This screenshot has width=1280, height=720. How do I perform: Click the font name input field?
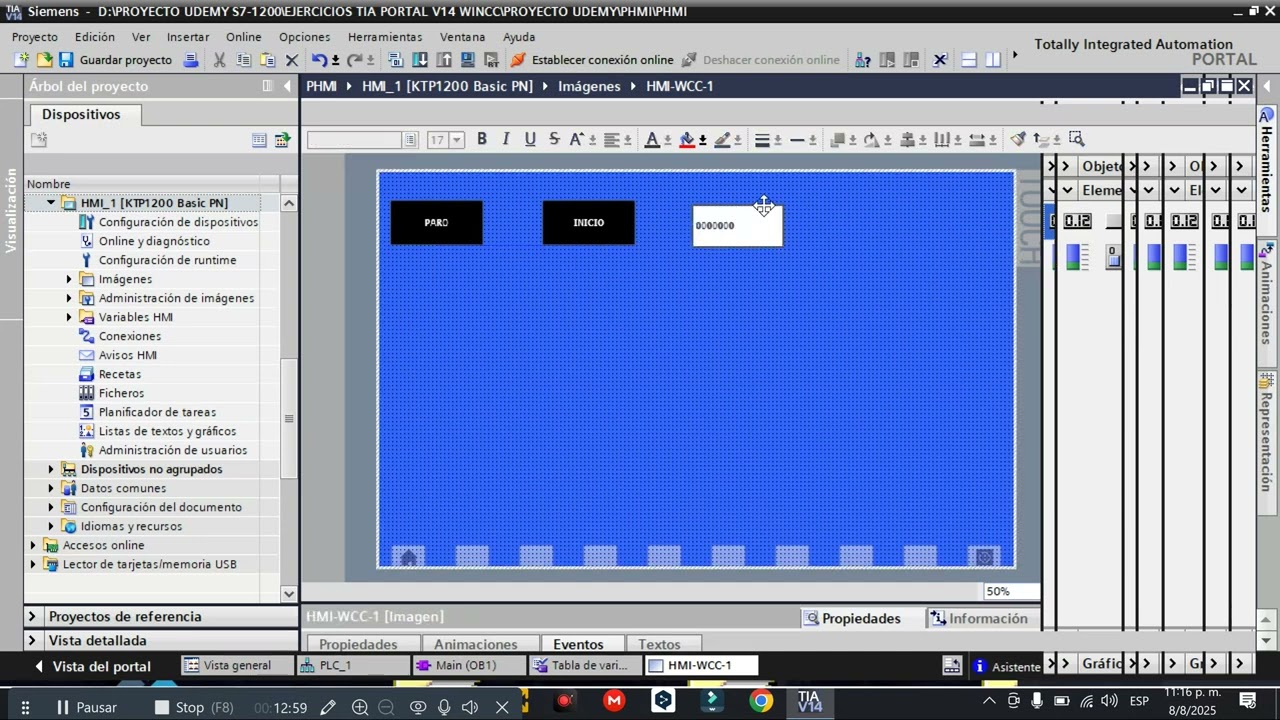pos(355,140)
